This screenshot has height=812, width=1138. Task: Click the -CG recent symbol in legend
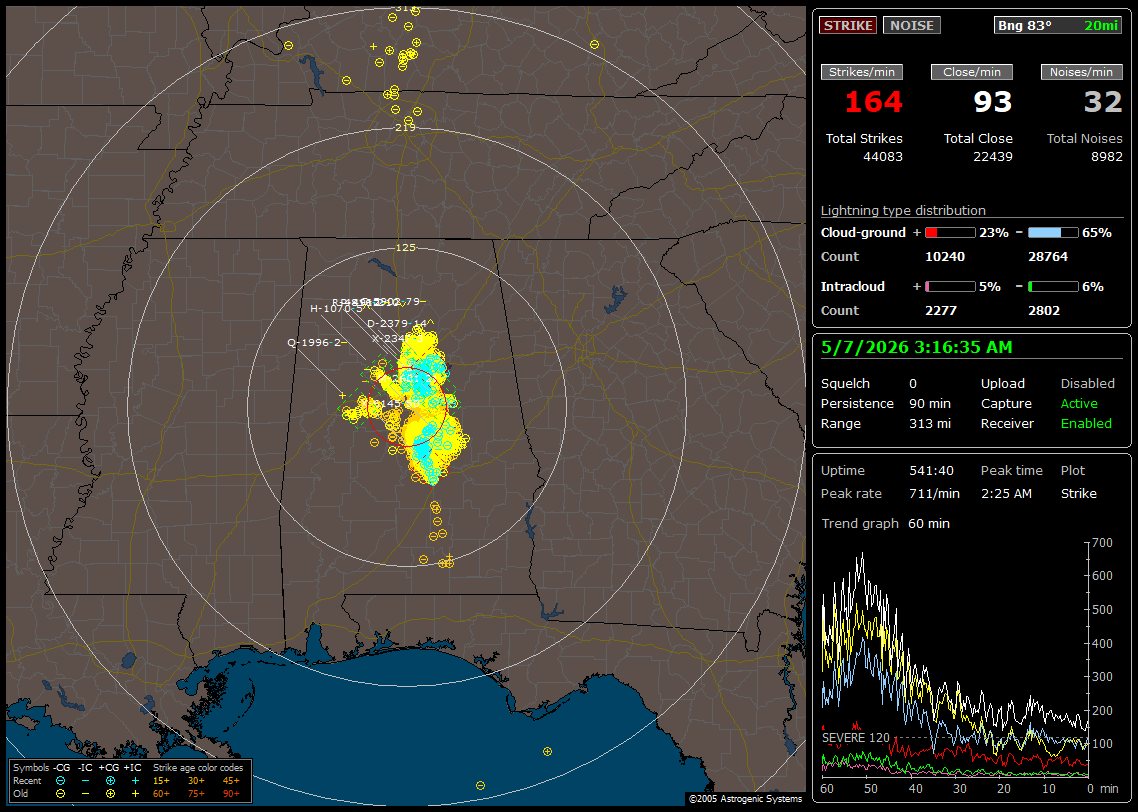[60, 781]
